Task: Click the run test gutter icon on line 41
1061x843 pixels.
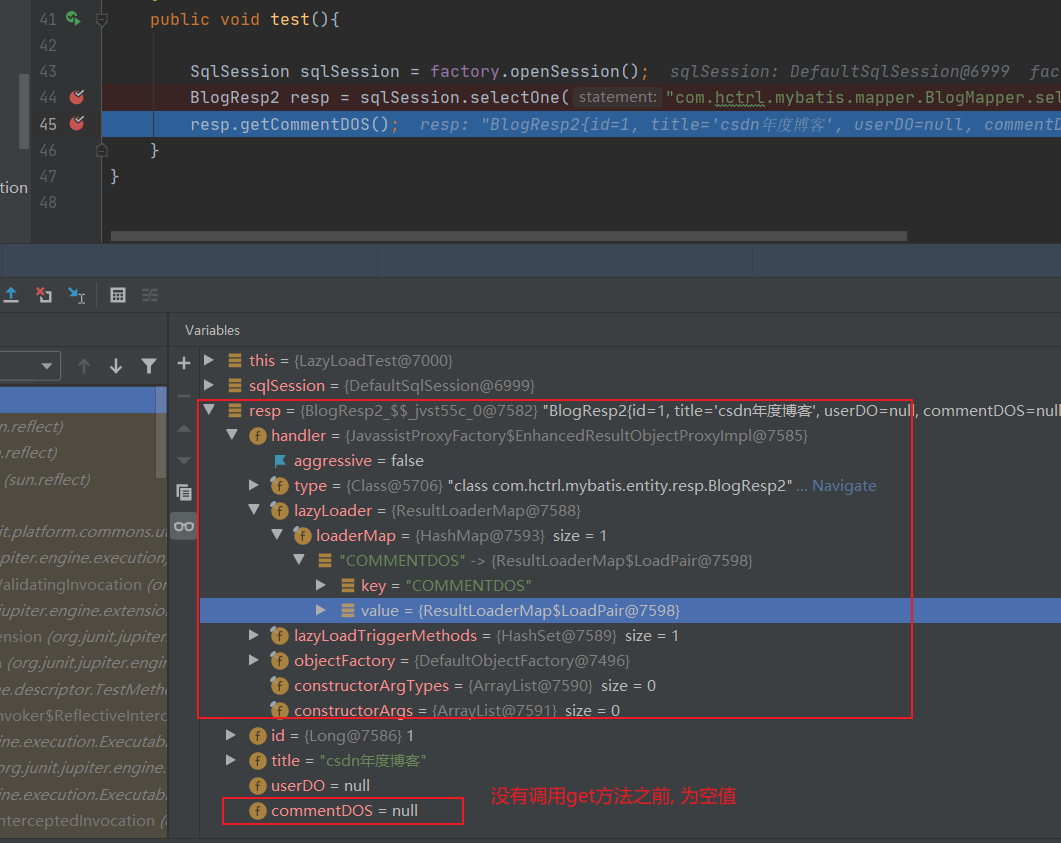Action: [x=73, y=18]
